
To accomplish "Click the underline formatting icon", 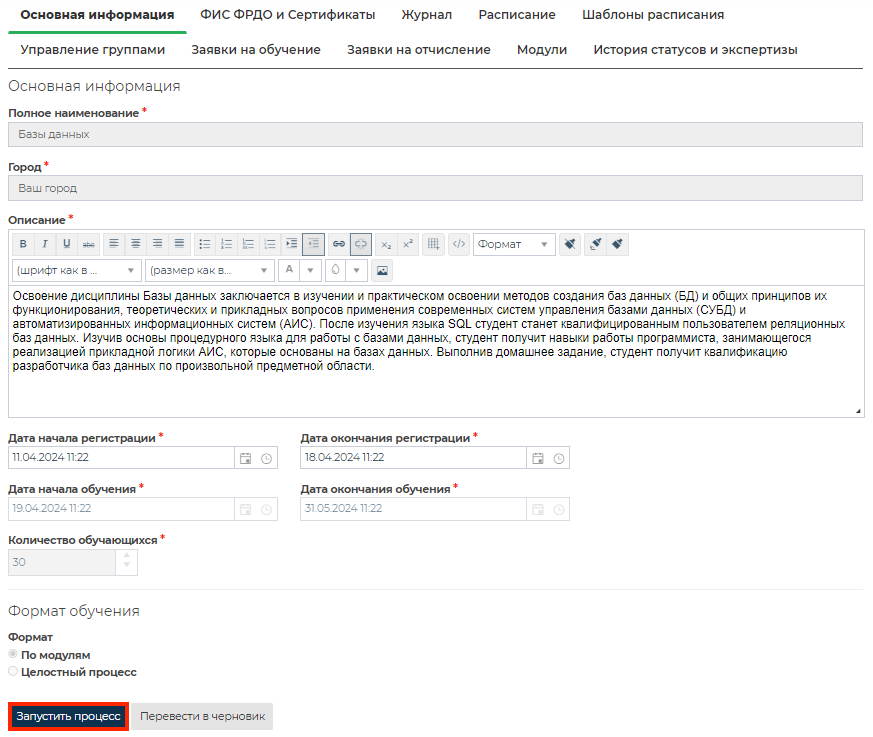I will 67,244.
